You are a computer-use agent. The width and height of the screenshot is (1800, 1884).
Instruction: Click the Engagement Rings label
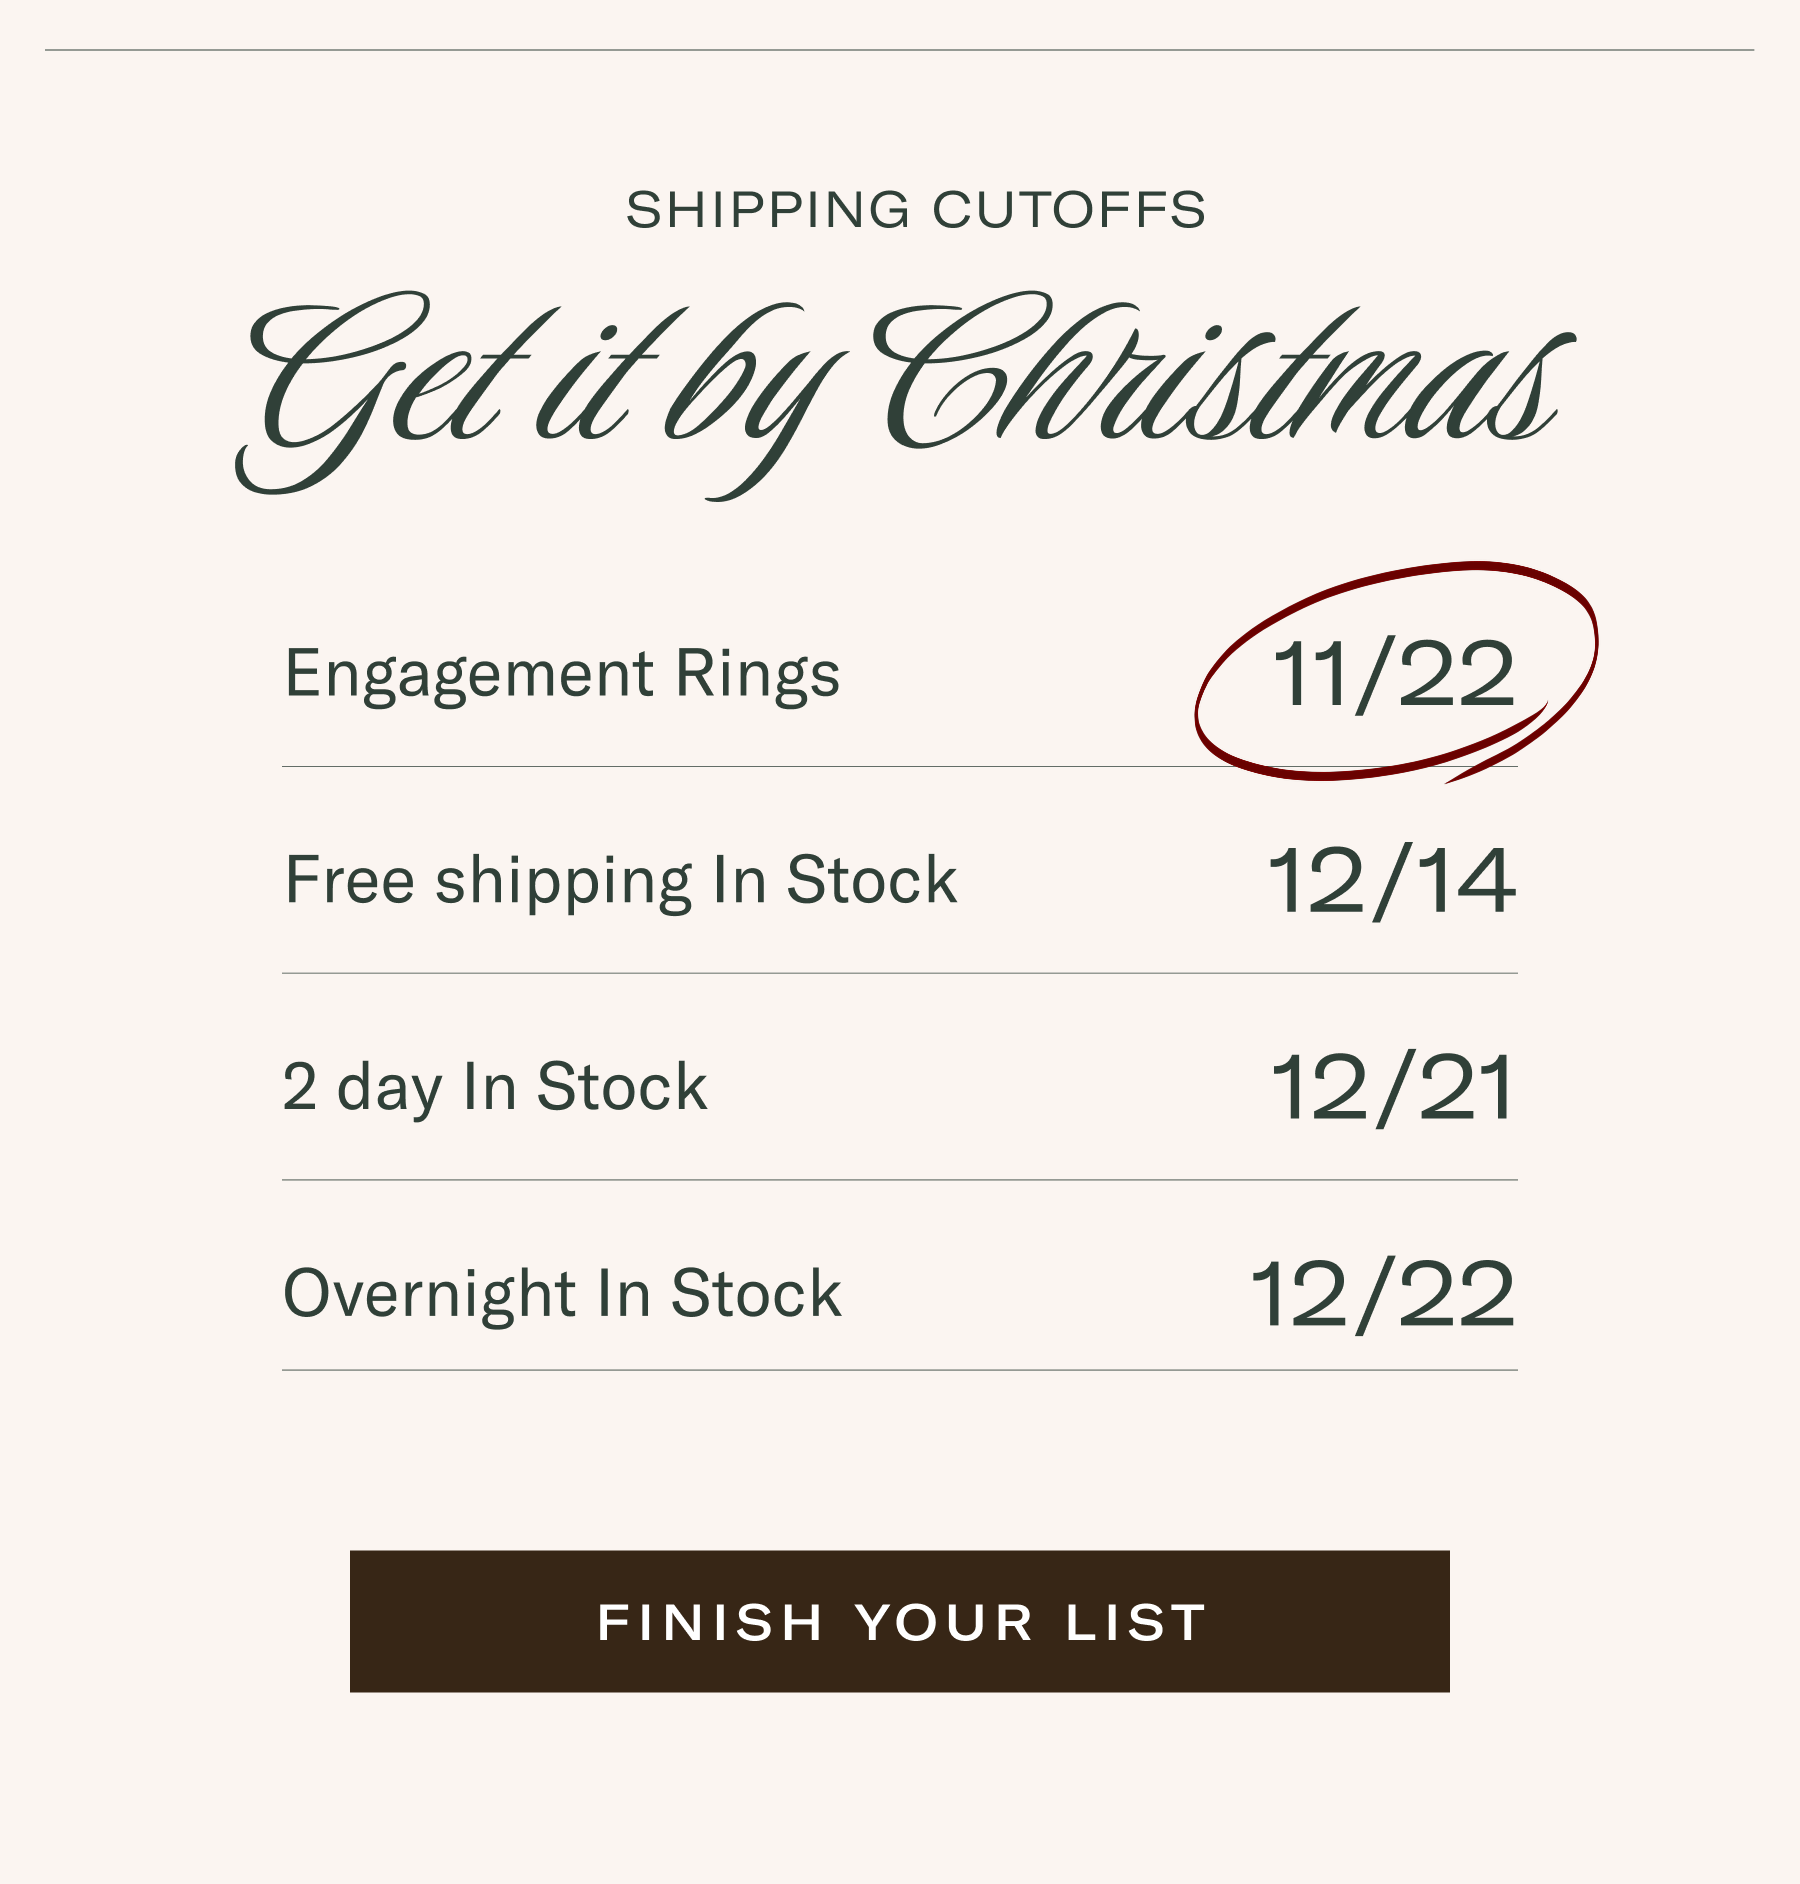coord(562,673)
